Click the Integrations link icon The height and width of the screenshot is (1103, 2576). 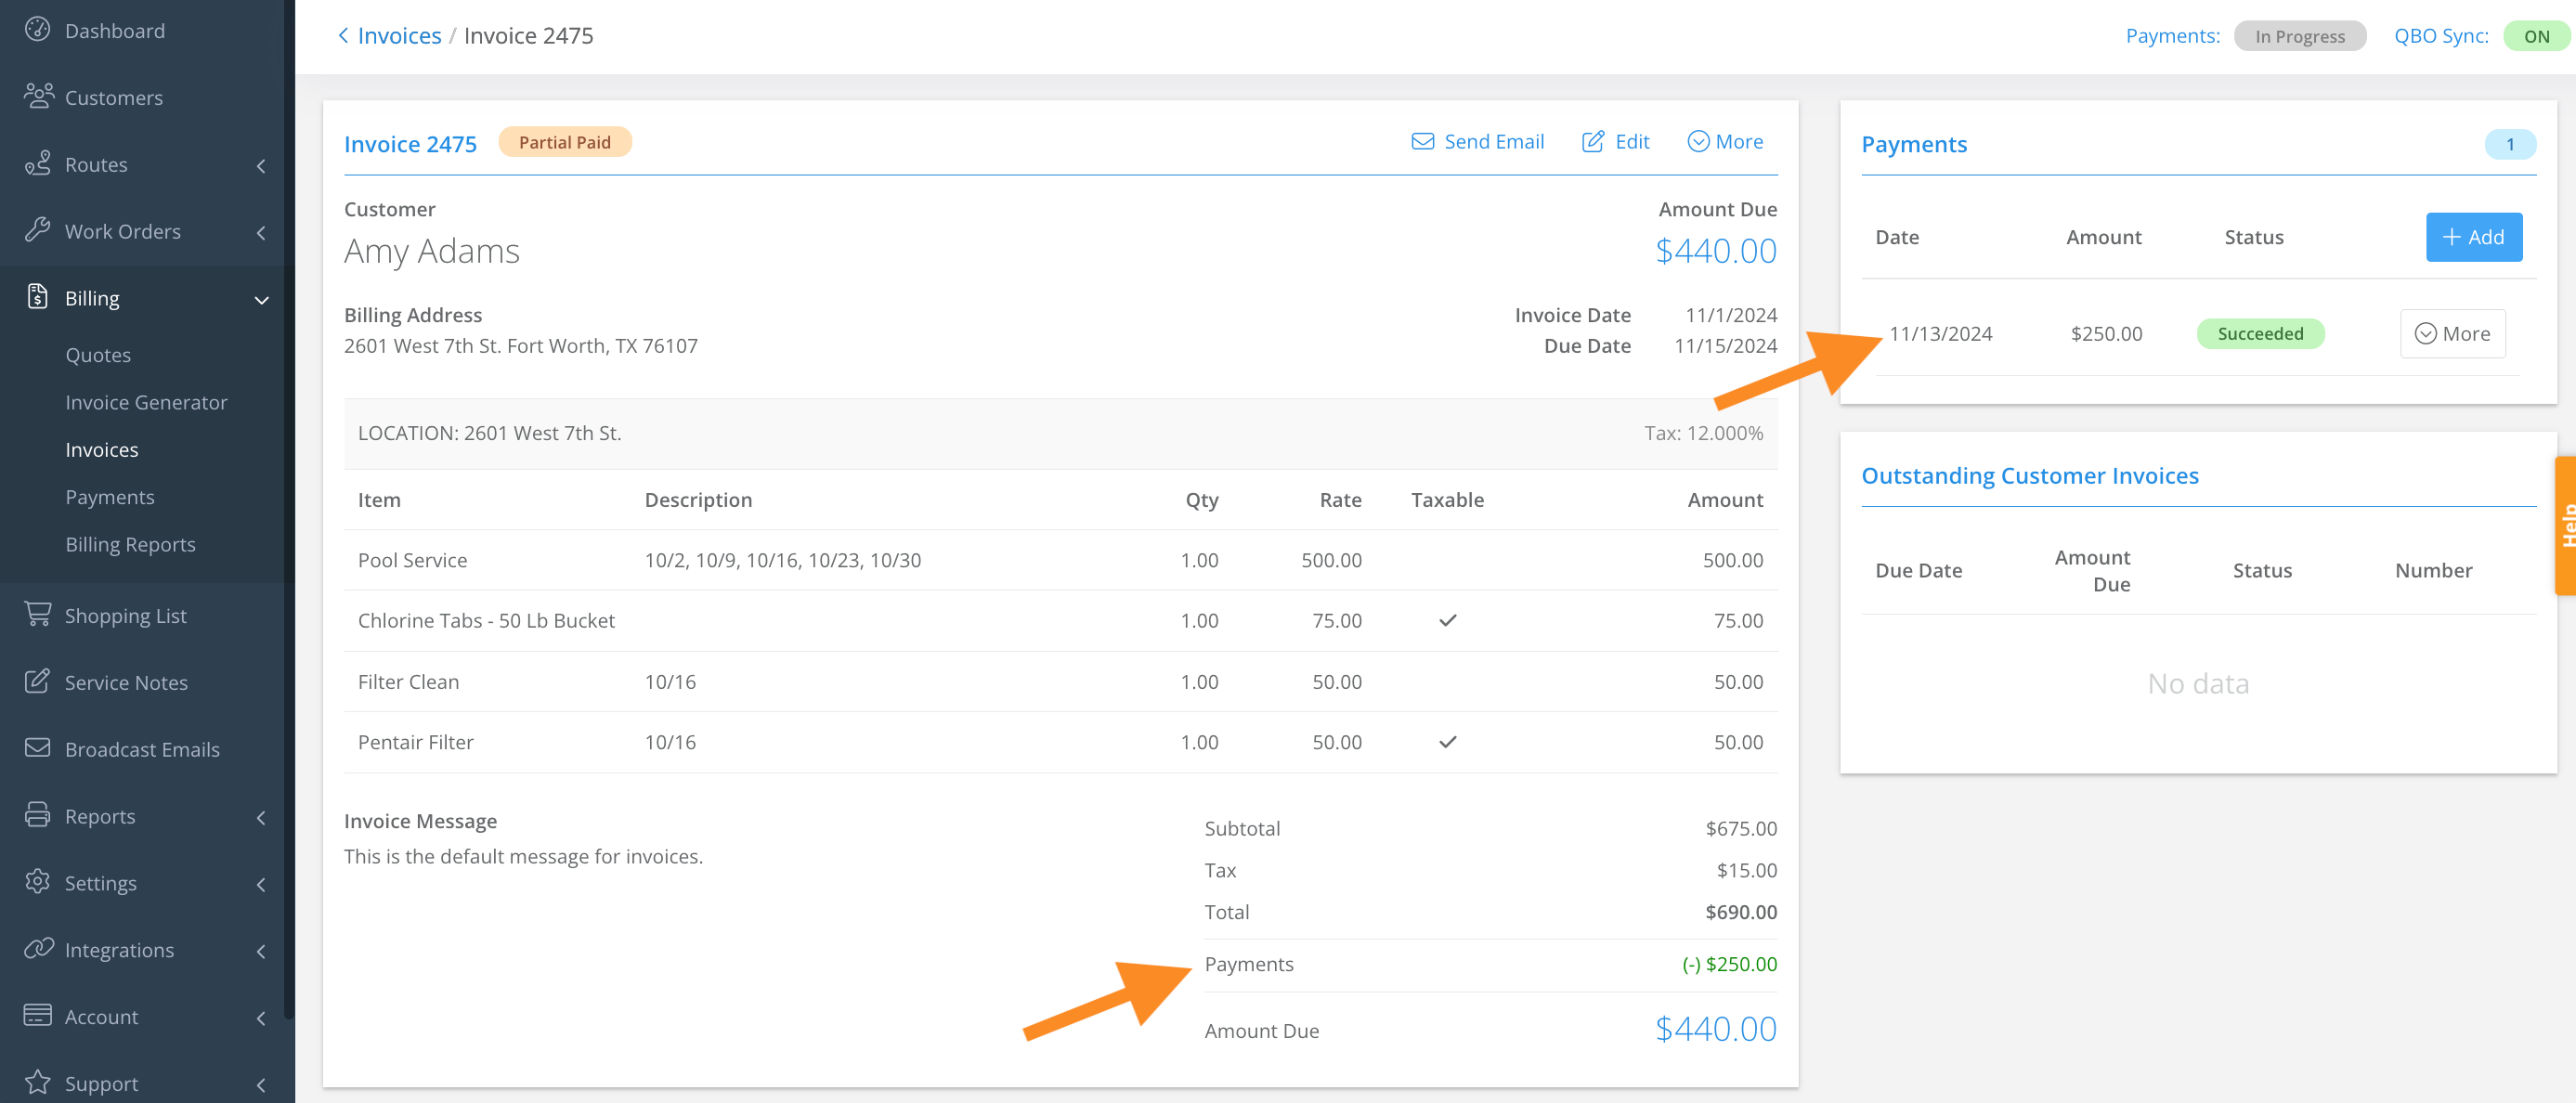pos(38,949)
